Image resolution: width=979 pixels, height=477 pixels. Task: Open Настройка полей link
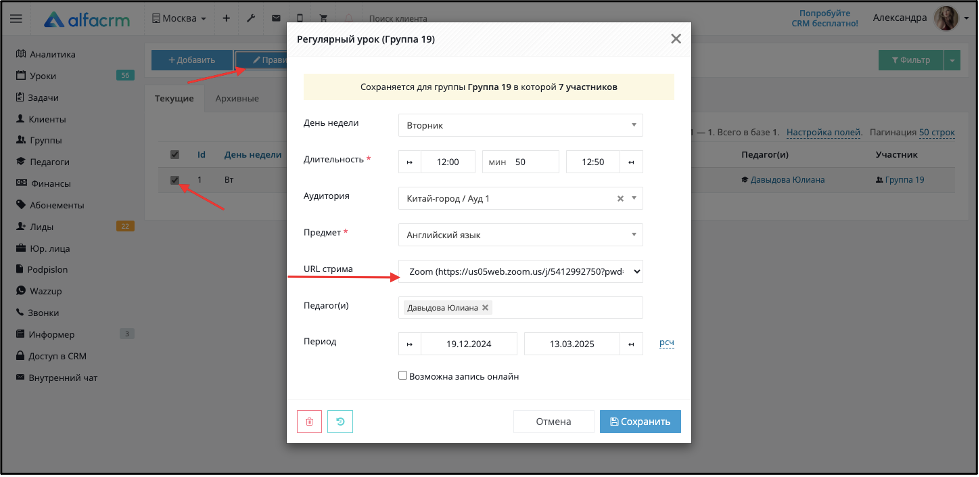tap(824, 132)
